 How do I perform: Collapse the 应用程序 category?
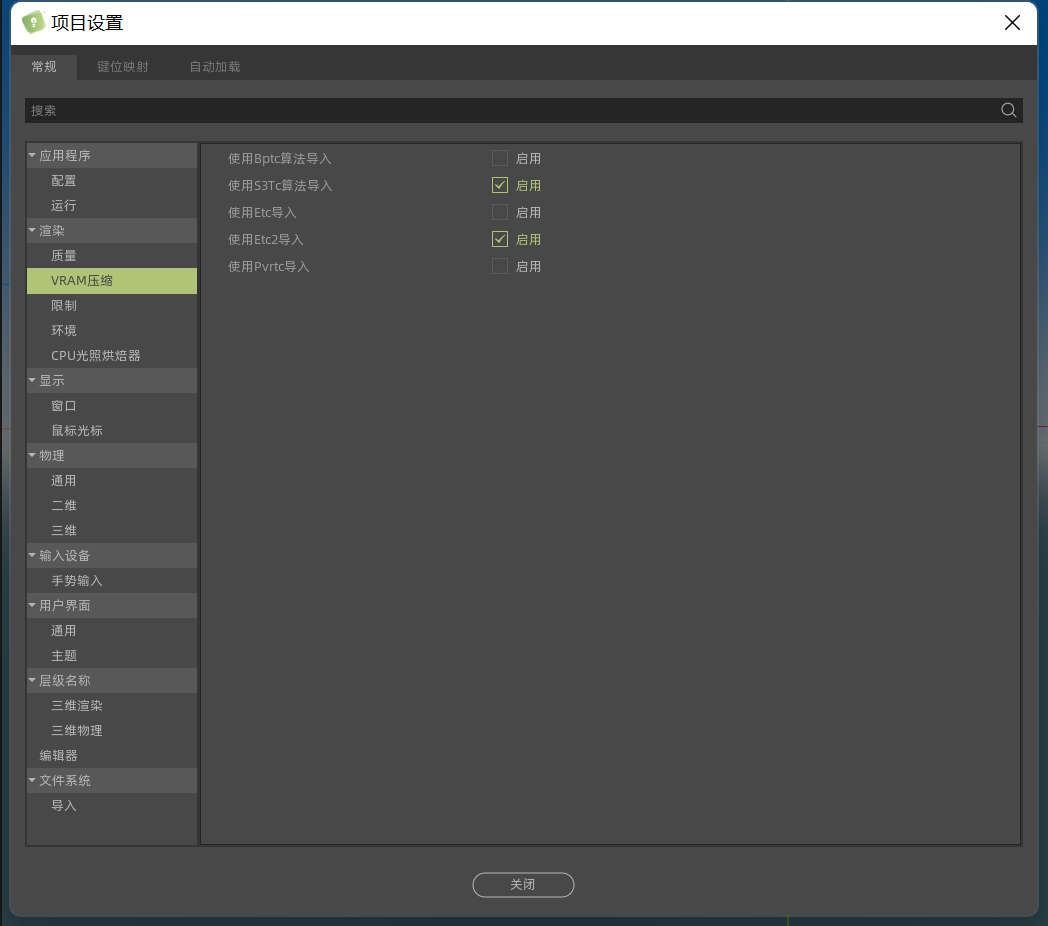point(32,155)
